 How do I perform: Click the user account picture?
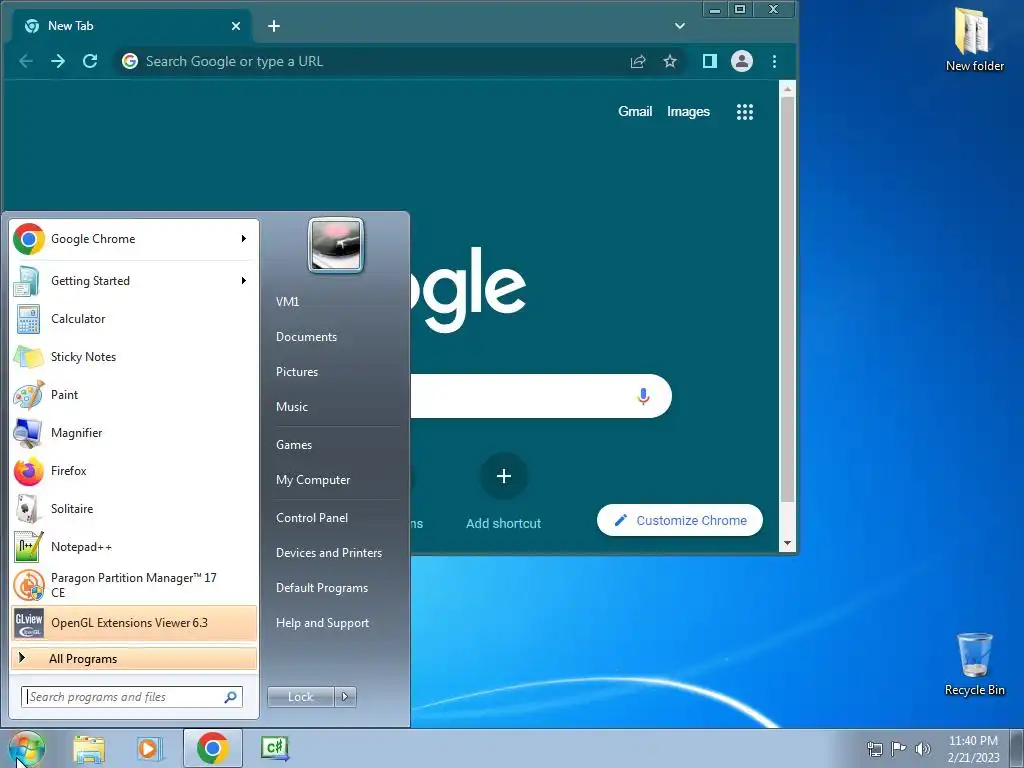point(336,245)
